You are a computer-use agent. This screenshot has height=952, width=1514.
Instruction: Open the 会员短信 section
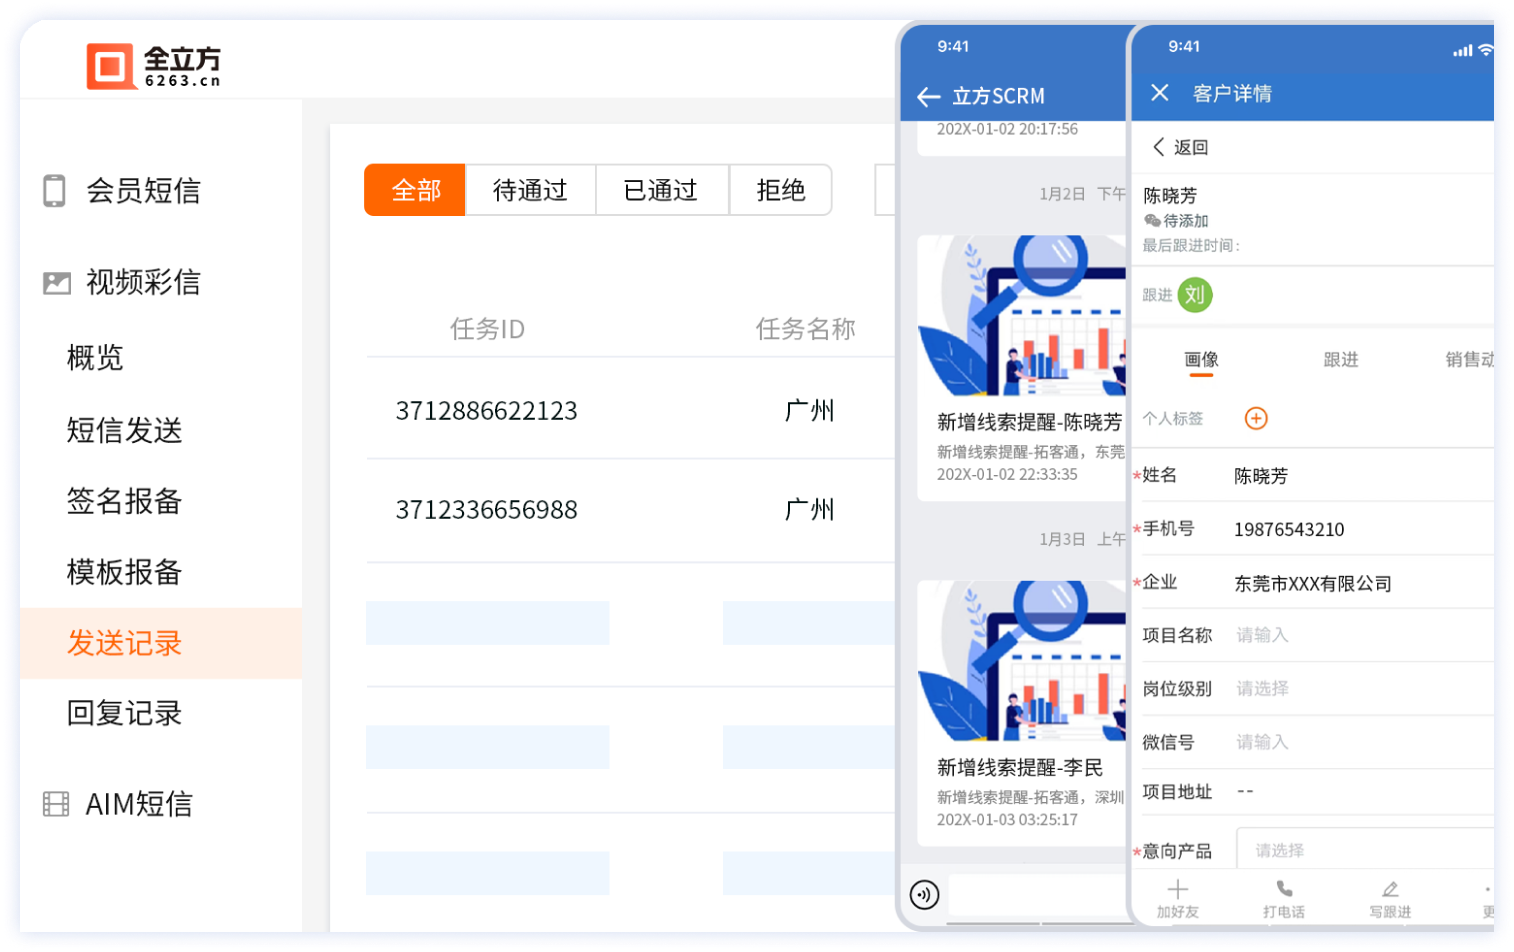pos(143,191)
